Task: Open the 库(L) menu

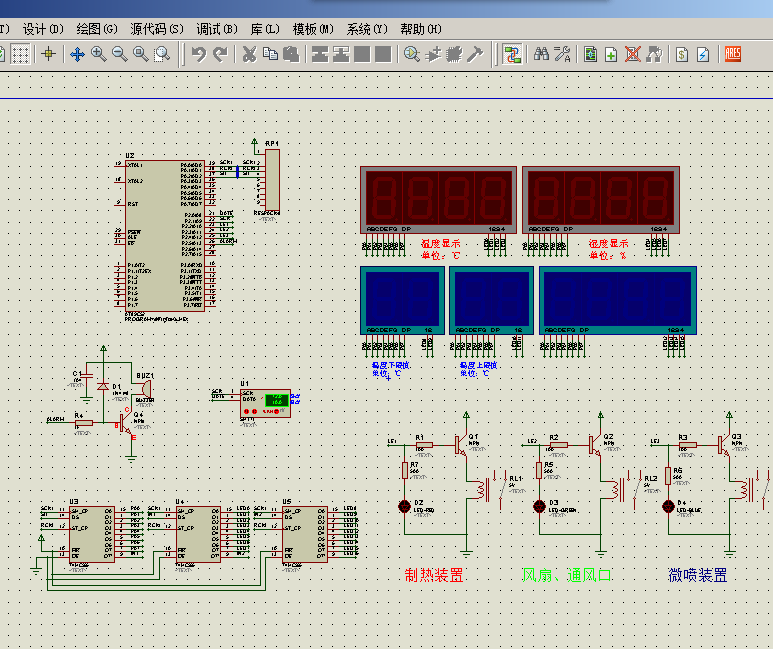Action: [265, 30]
